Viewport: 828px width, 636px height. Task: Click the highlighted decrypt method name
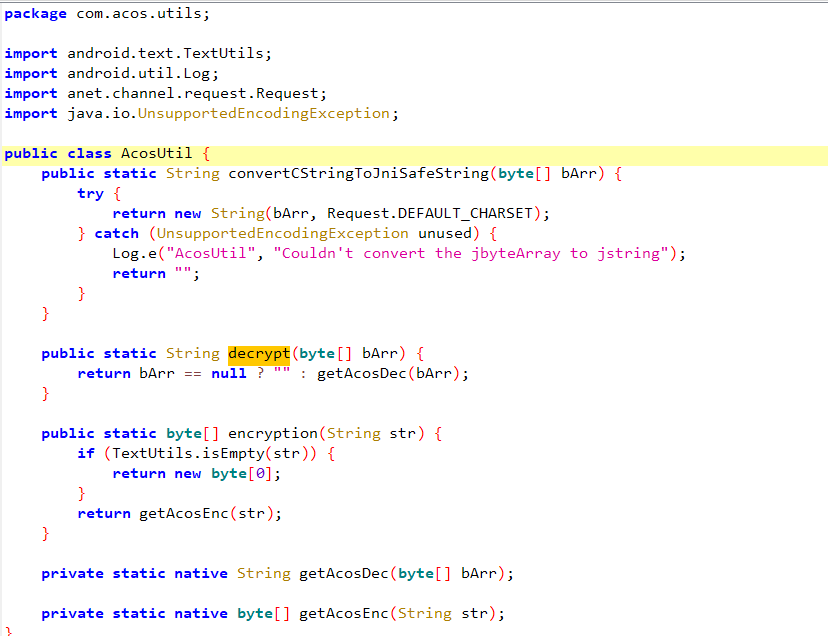258,353
